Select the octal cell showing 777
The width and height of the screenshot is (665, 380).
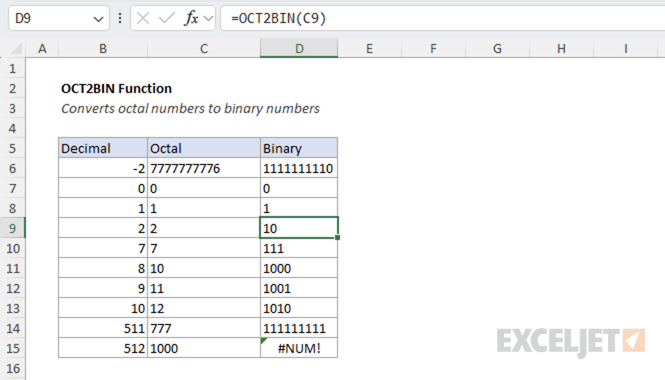204,328
